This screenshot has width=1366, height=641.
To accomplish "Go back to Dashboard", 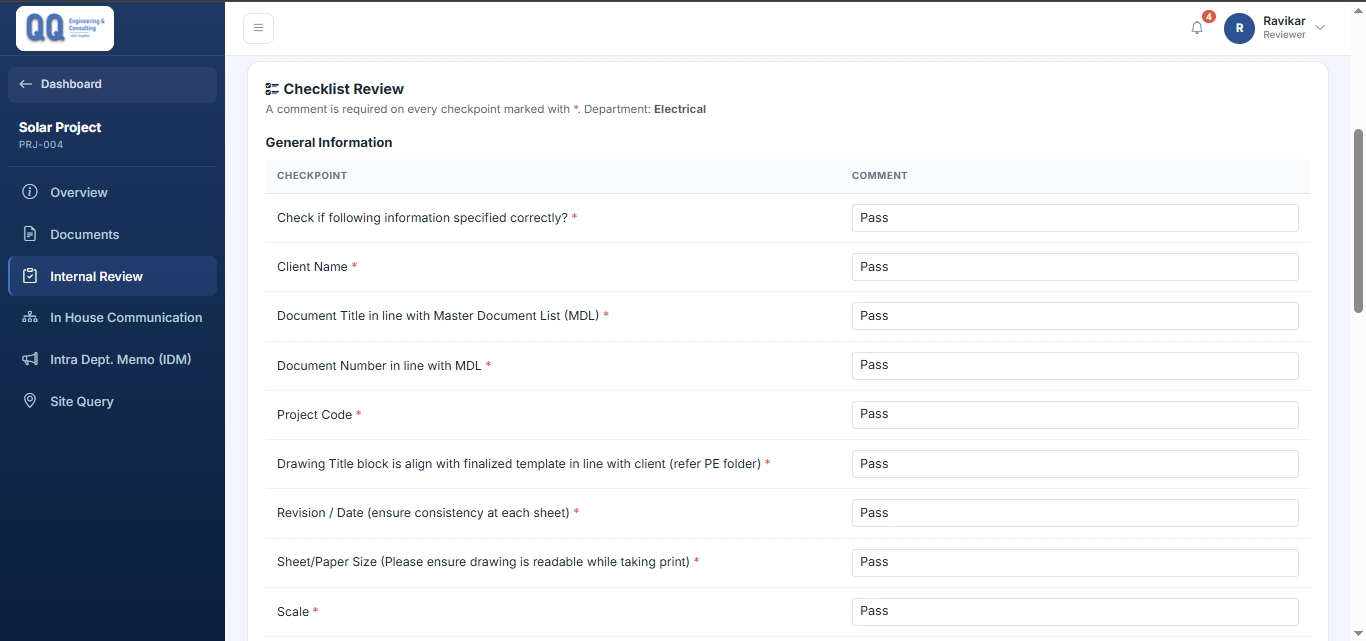I will click(112, 84).
